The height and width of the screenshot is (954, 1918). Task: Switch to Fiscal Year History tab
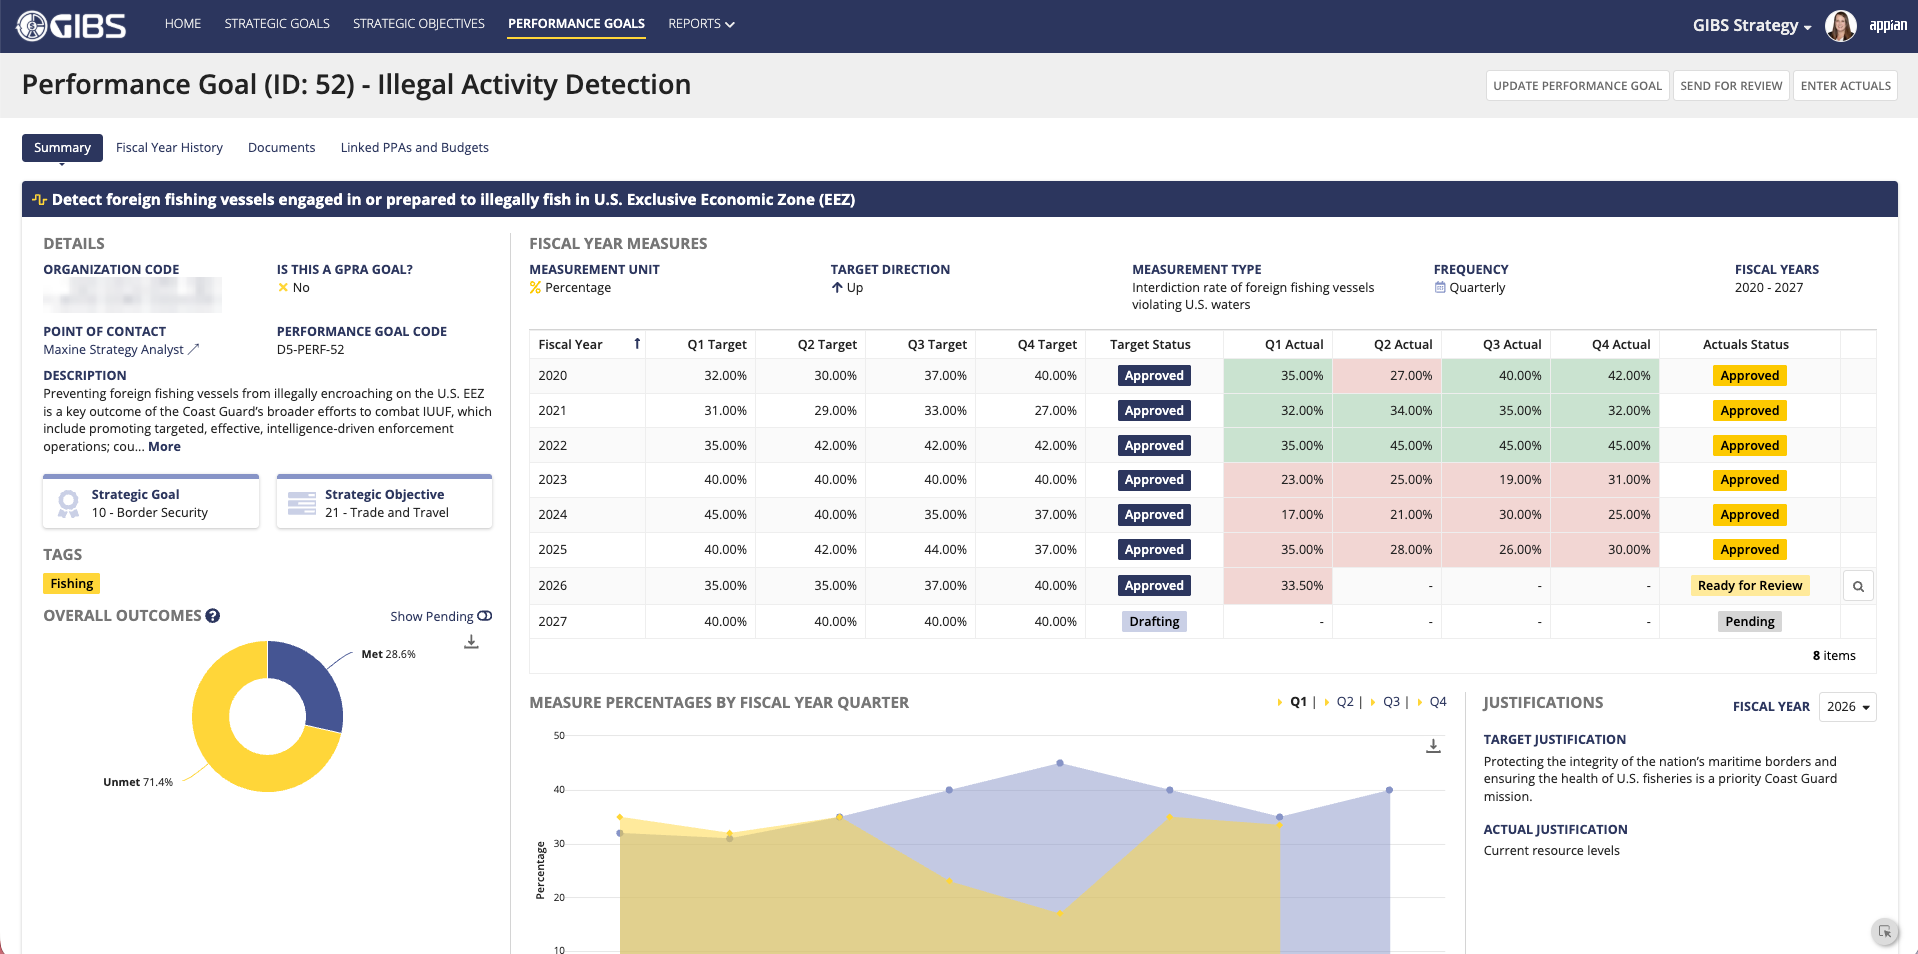pyautogui.click(x=169, y=148)
